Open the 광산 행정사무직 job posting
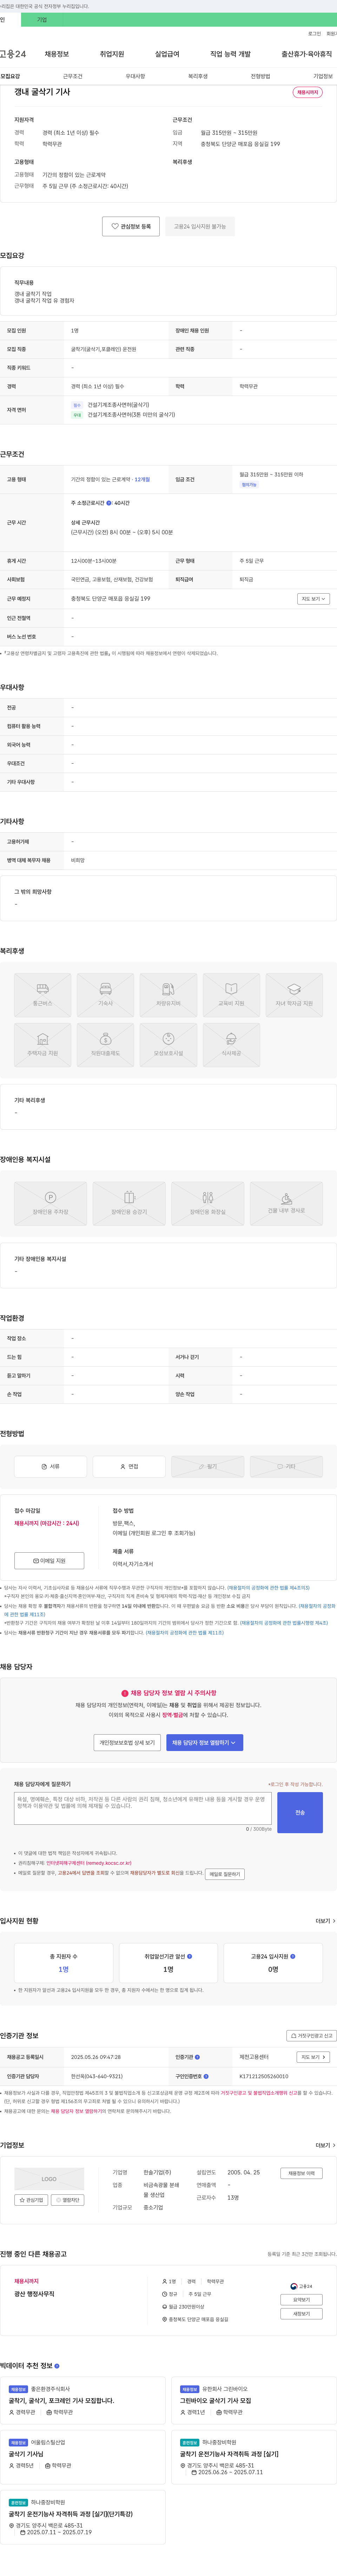Viewport: 337px width, 2576px height. point(34,2294)
